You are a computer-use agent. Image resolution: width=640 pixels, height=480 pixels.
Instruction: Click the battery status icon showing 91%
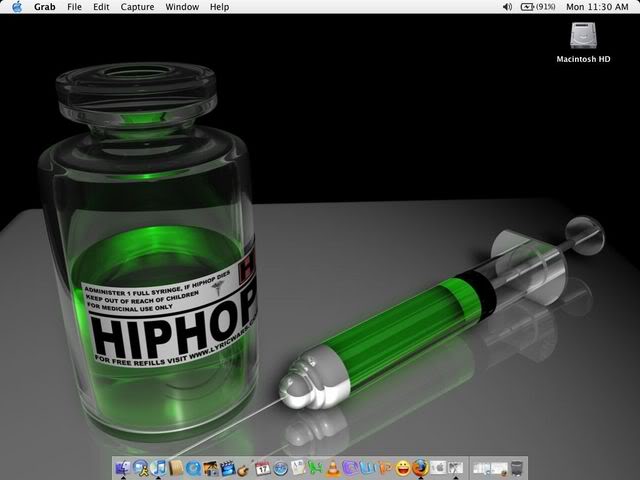coord(538,7)
